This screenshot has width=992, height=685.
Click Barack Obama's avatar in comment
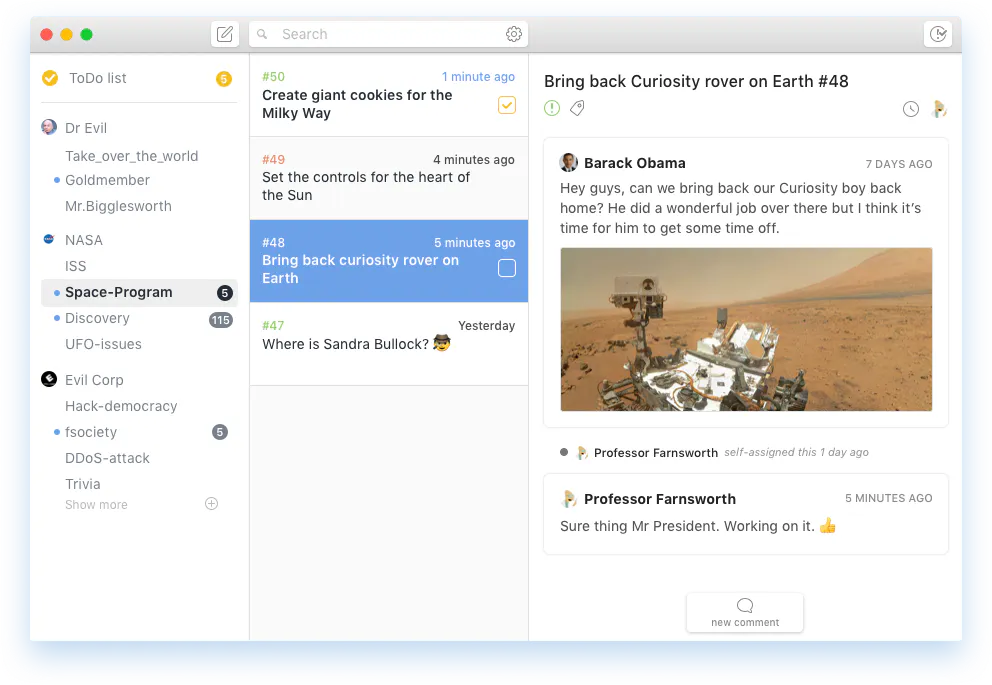click(568, 163)
